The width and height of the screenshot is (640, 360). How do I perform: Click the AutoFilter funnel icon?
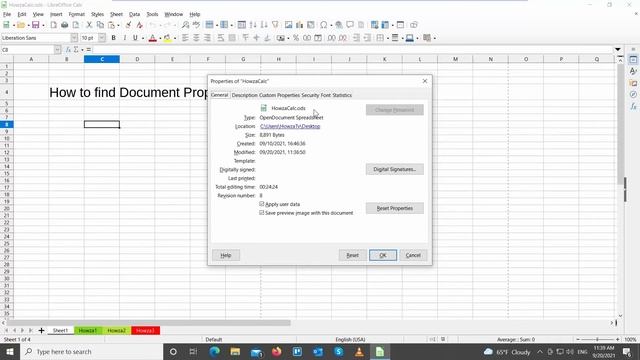(275, 25)
